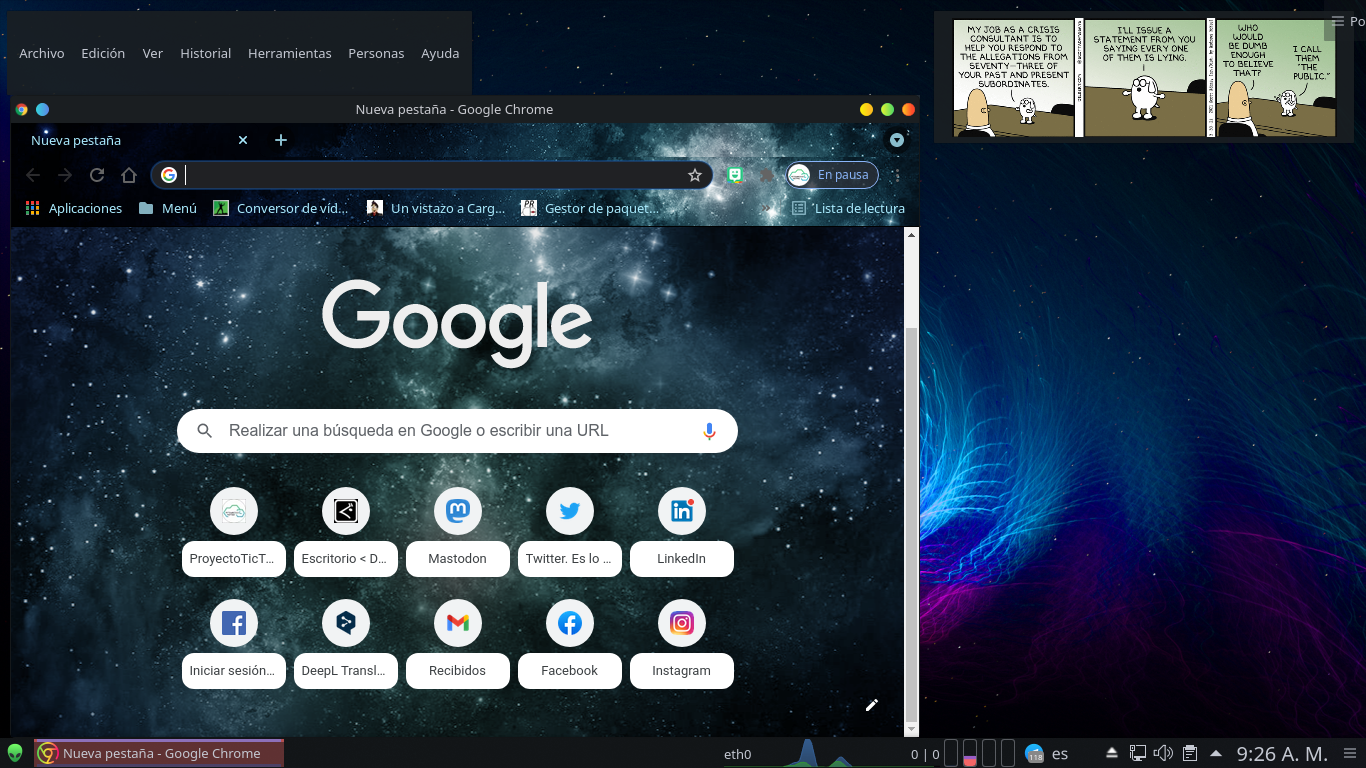1366x768 pixels.
Task: Open the Extensions puzzle-piece icon
Action: [767, 175]
